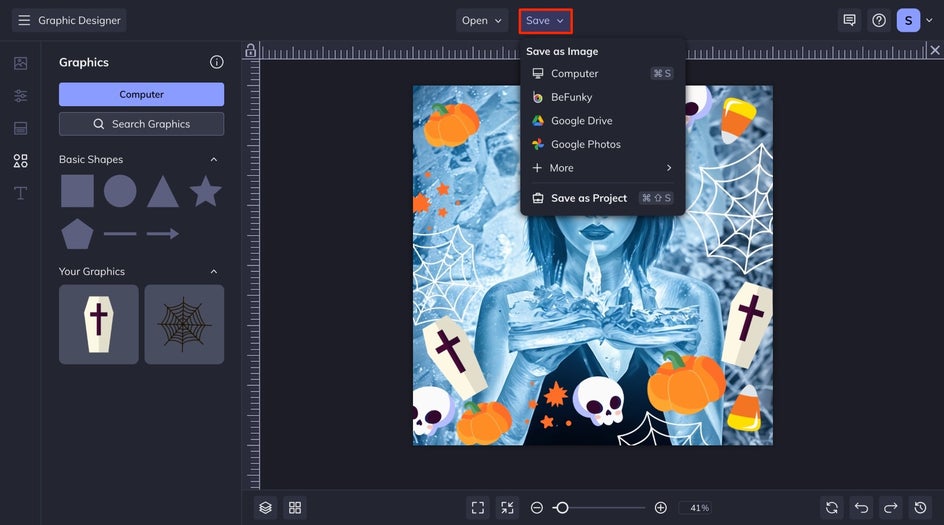
Task: Select the coffin graphic thumbnail
Action: coord(99,325)
